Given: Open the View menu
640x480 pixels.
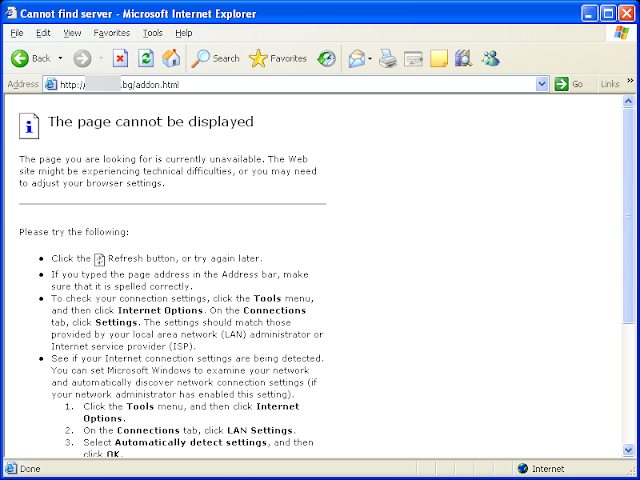Looking at the screenshot, I should click(x=72, y=33).
